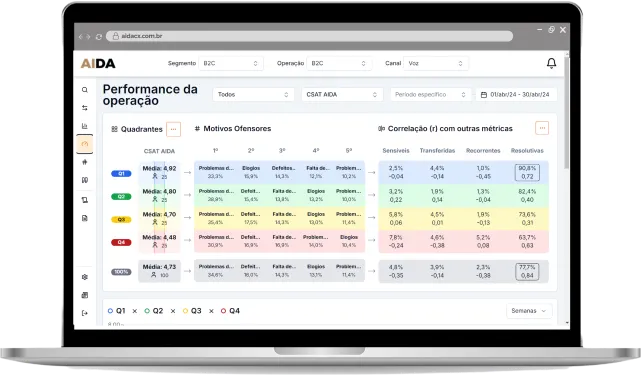Click the Quadrantes grid icon
641x375 pixels.
coord(114,129)
